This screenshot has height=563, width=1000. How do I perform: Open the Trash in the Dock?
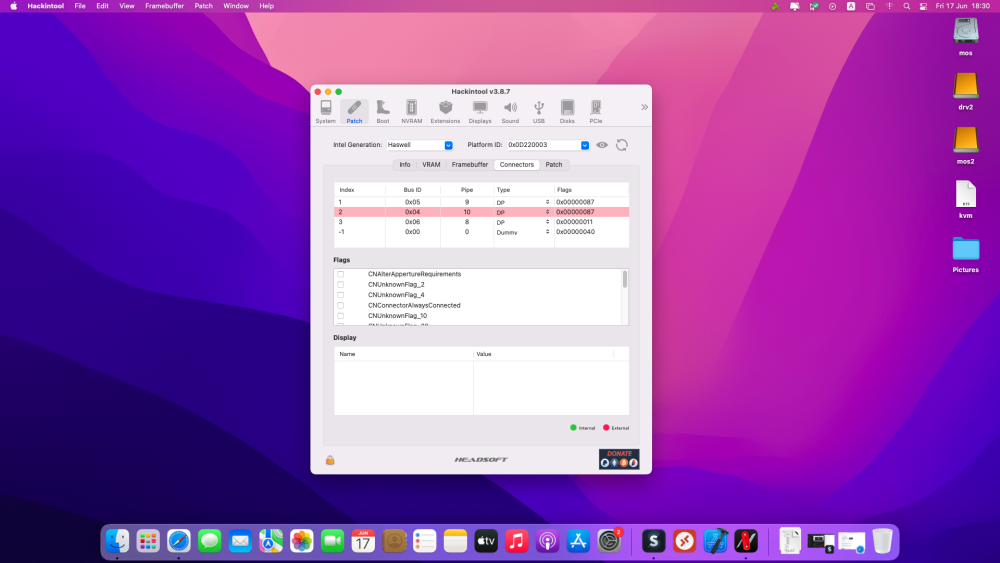click(883, 541)
